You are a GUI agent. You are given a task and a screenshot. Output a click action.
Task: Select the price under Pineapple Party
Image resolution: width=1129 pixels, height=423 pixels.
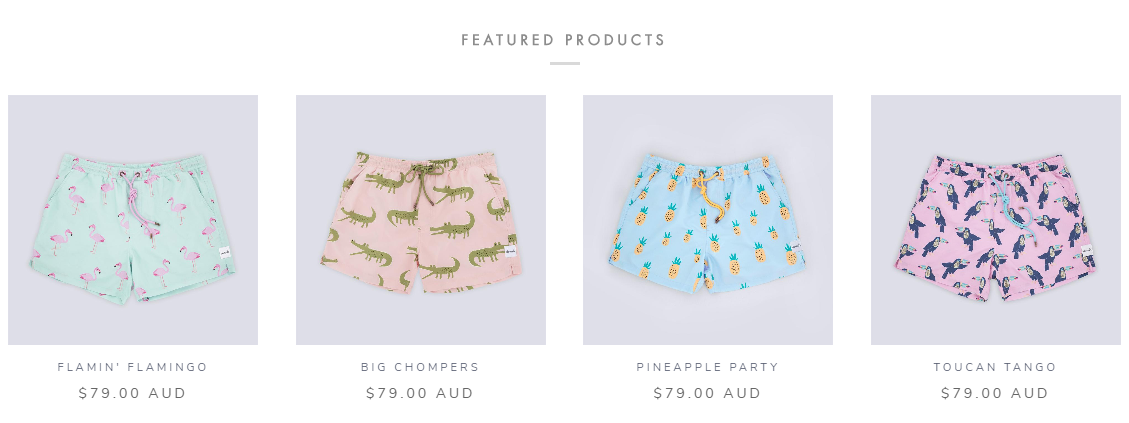pyautogui.click(x=708, y=393)
